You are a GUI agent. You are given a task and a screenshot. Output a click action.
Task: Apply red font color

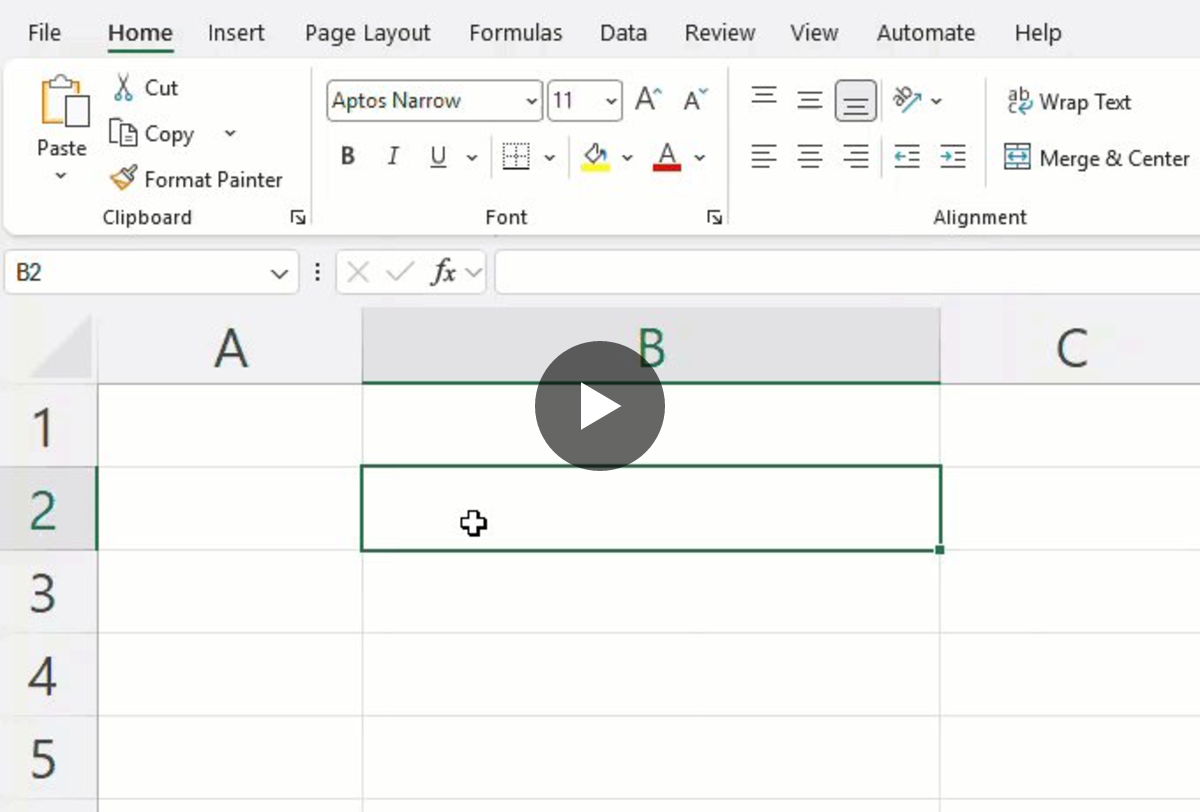(667, 156)
